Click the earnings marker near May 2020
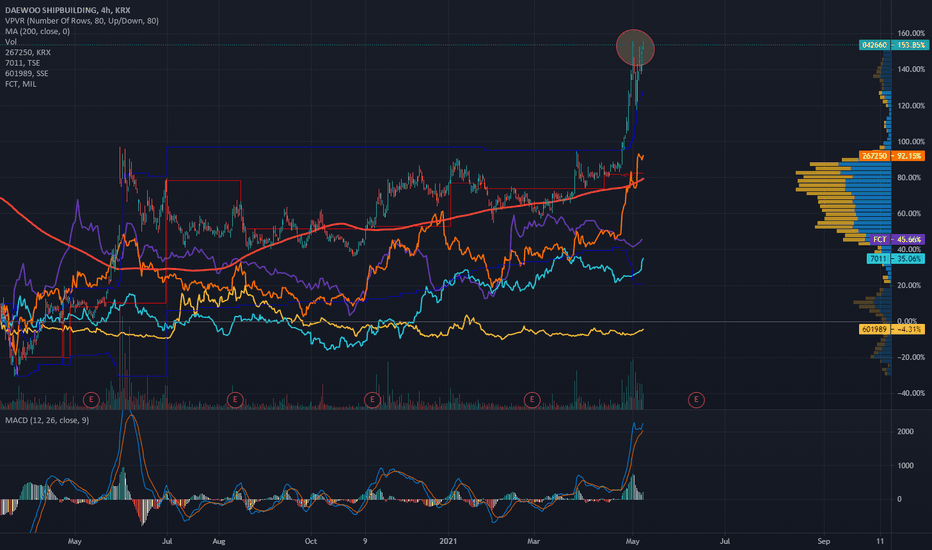The image size is (932, 550). (x=91, y=400)
